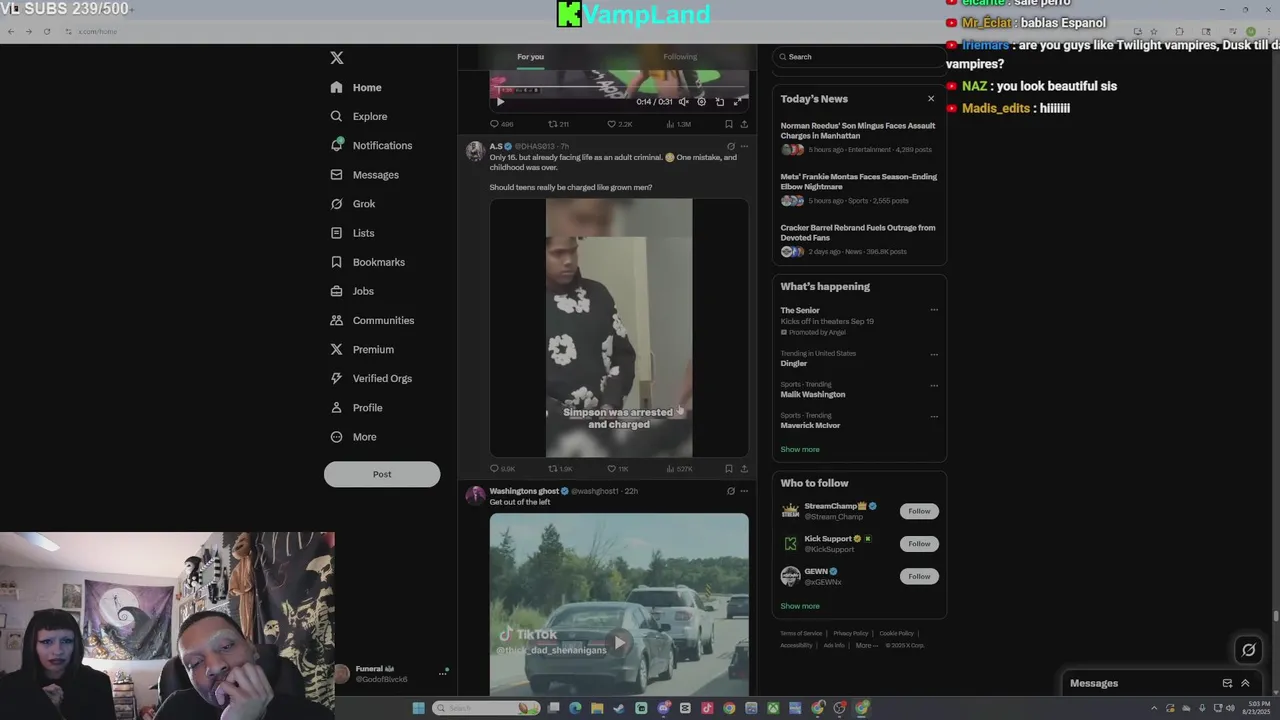1280x720 pixels.
Task: Open Lists in the sidebar
Action: tap(352, 233)
